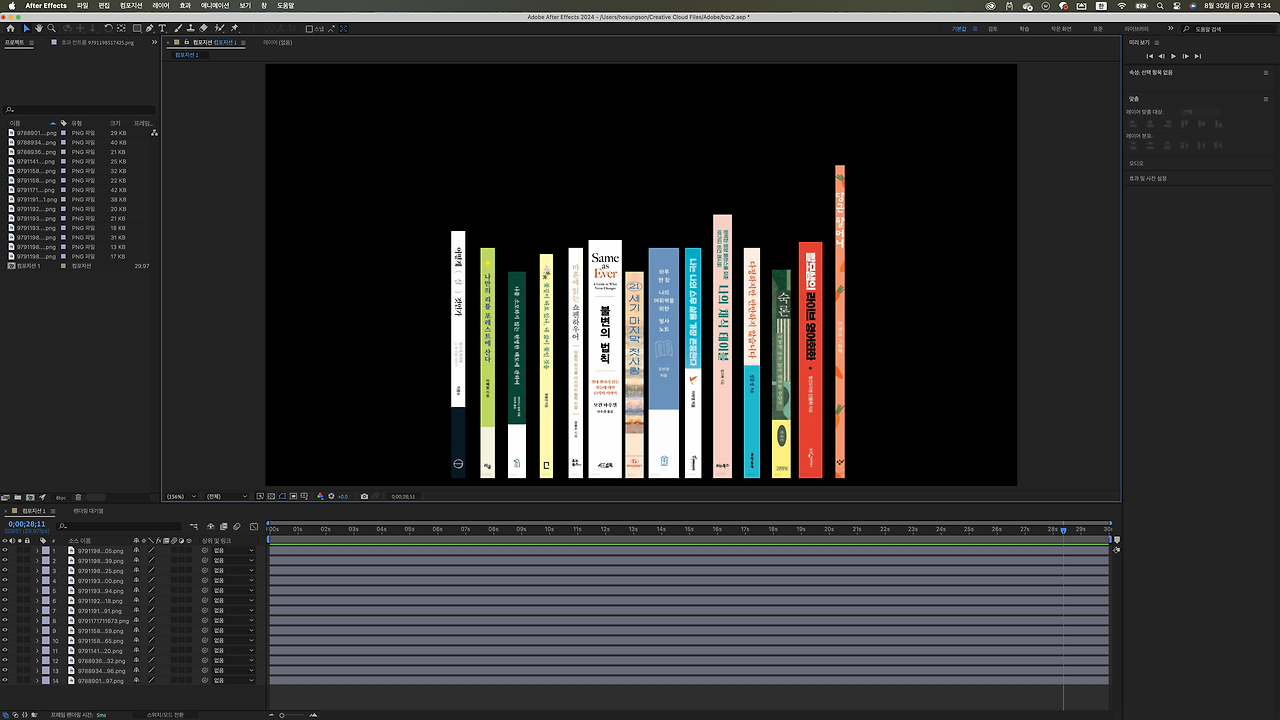The height and width of the screenshot is (720, 1280).
Task: Select the Hand tool in the toolbar
Action: click(38, 28)
